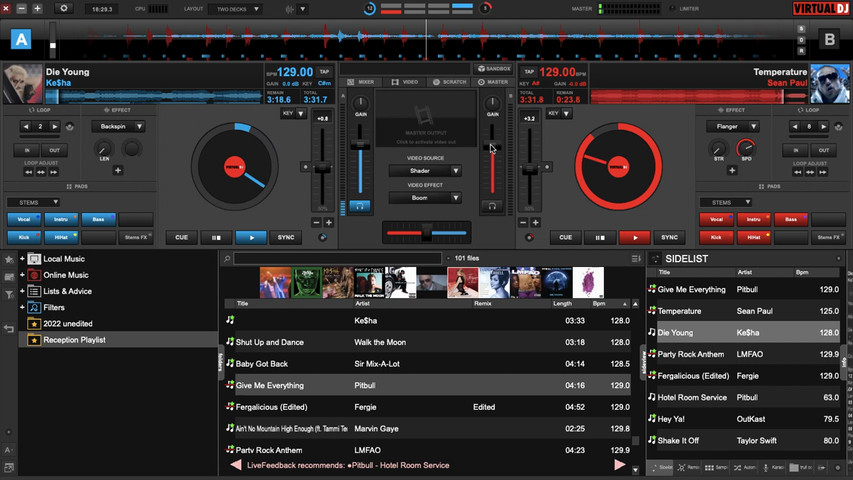
Task: Switch to the SCRATCH tab
Action: coord(450,82)
